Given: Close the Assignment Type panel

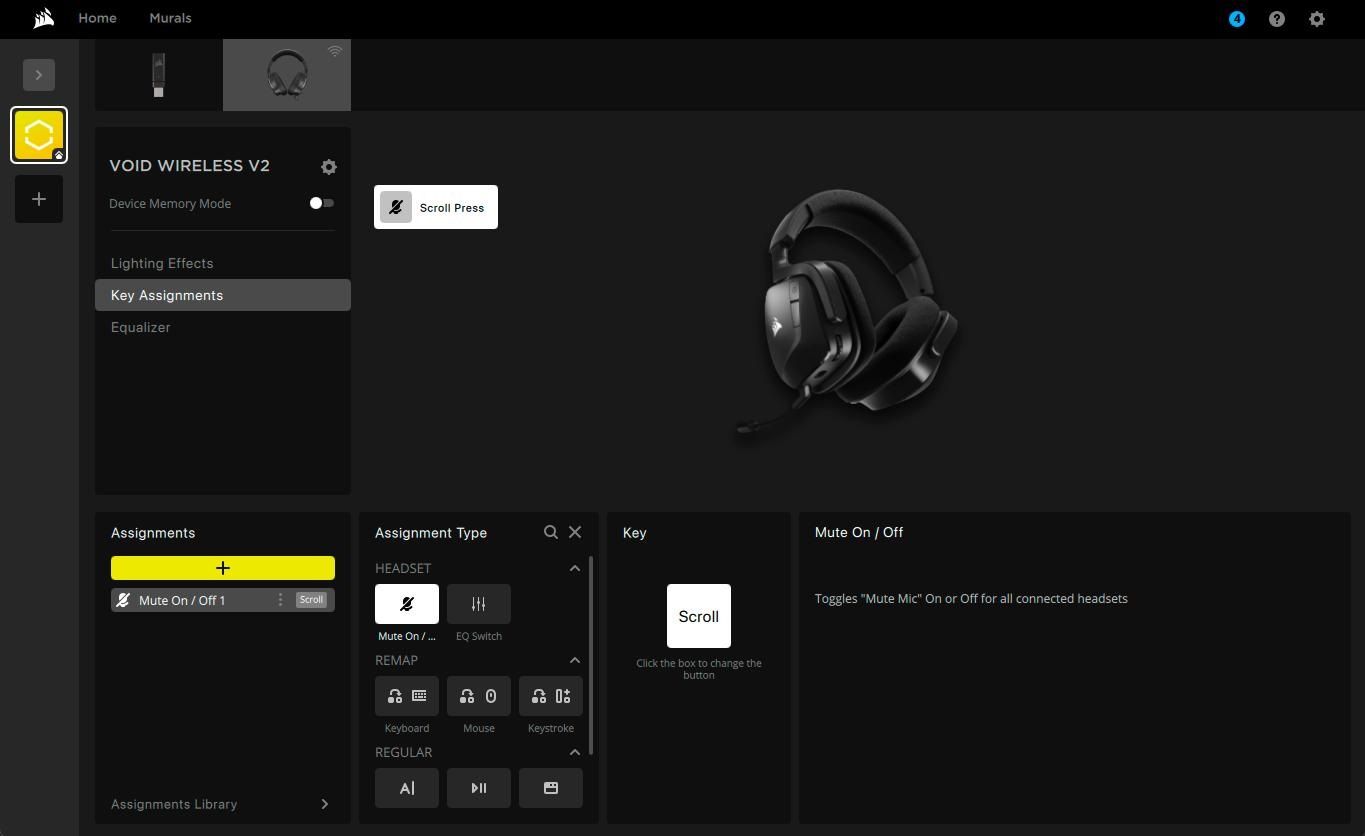Looking at the screenshot, I should (575, 532).
